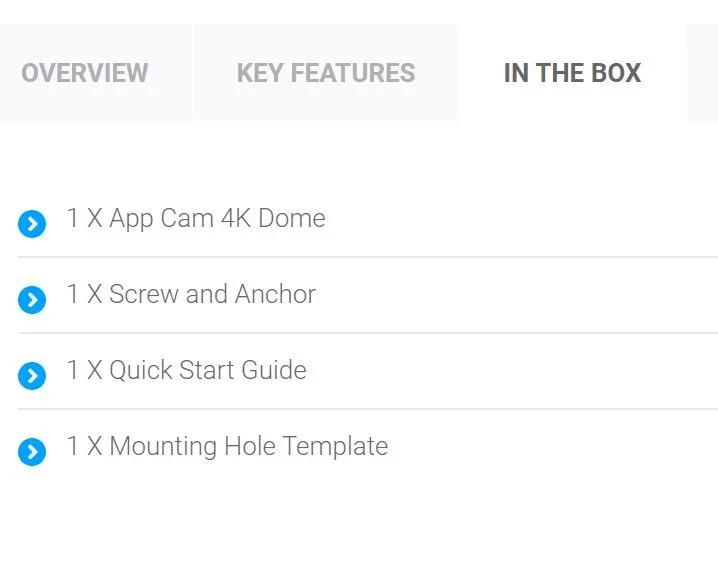Select the '1 X Mounting Hole Template' item
The width and height of the screenshot is (718, 573).
pos(227,446)
